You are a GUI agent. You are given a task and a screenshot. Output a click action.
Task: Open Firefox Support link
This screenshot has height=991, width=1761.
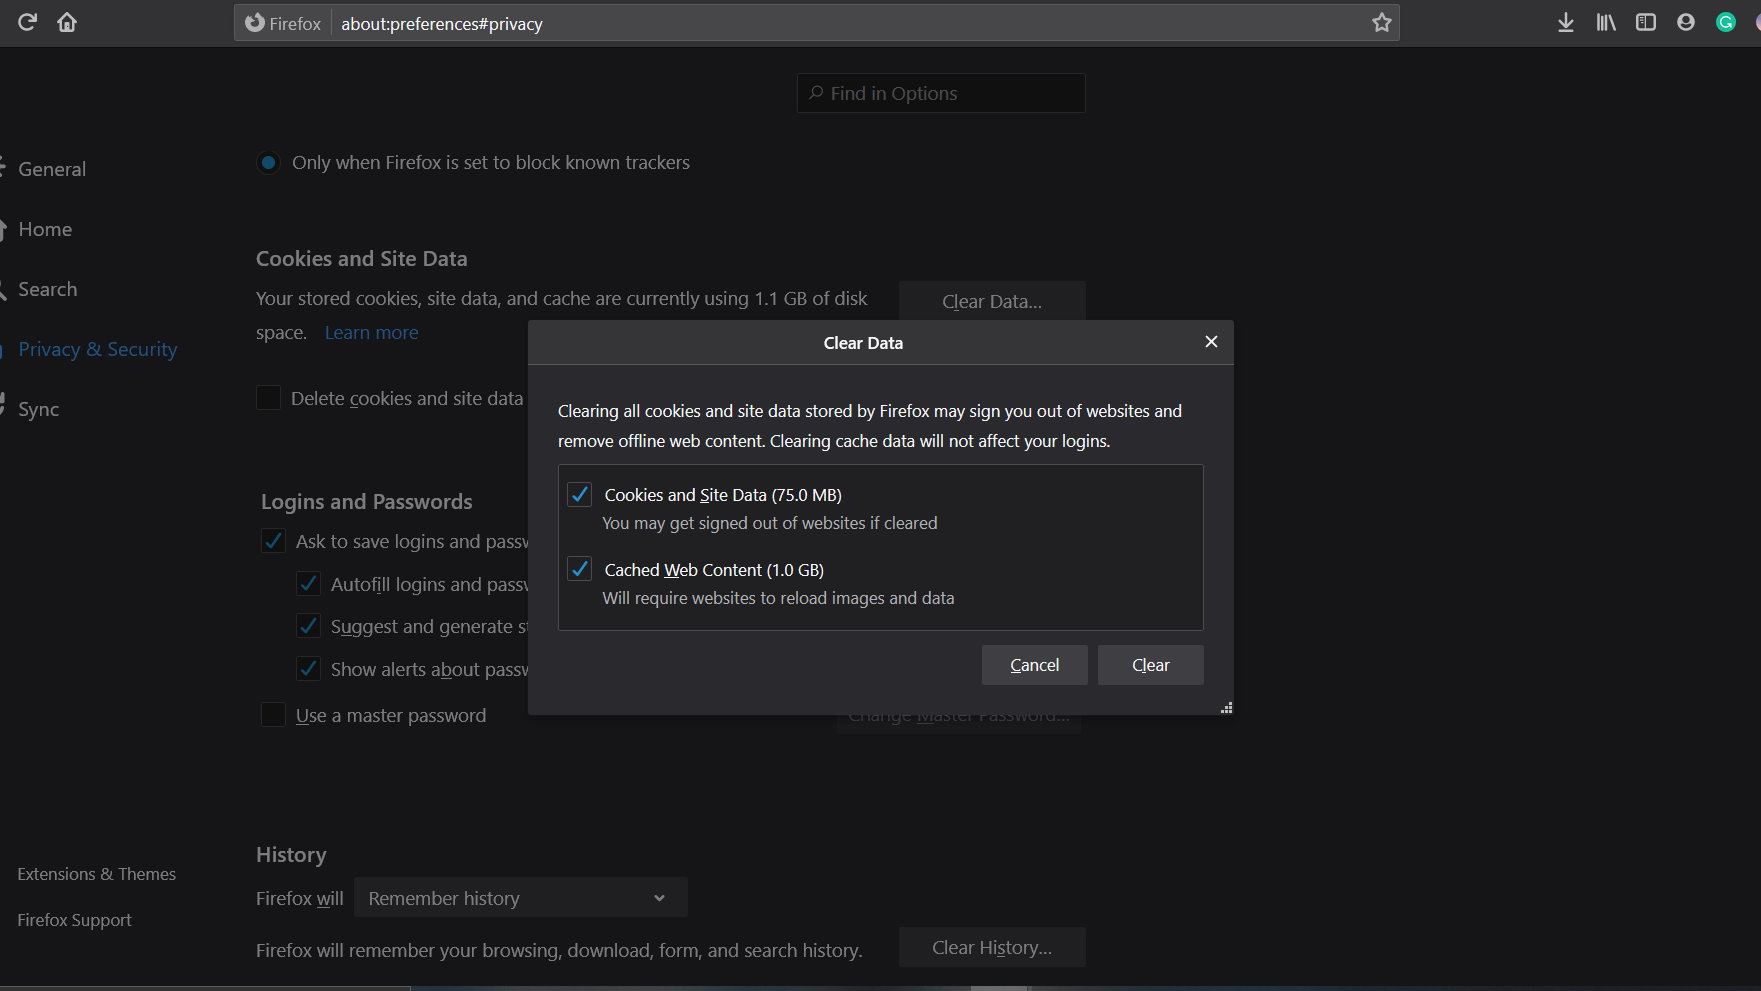(x=74, y=920)
